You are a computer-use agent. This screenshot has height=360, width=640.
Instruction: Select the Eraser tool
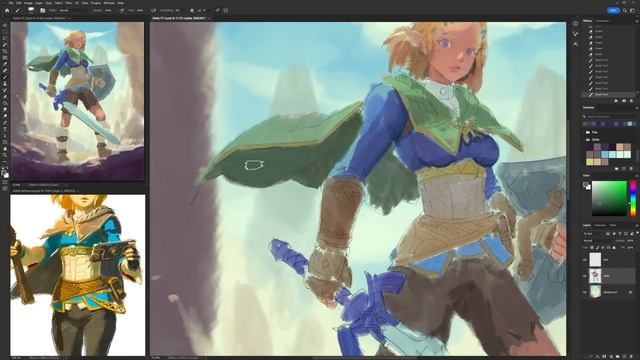click(x=5, y=97)
